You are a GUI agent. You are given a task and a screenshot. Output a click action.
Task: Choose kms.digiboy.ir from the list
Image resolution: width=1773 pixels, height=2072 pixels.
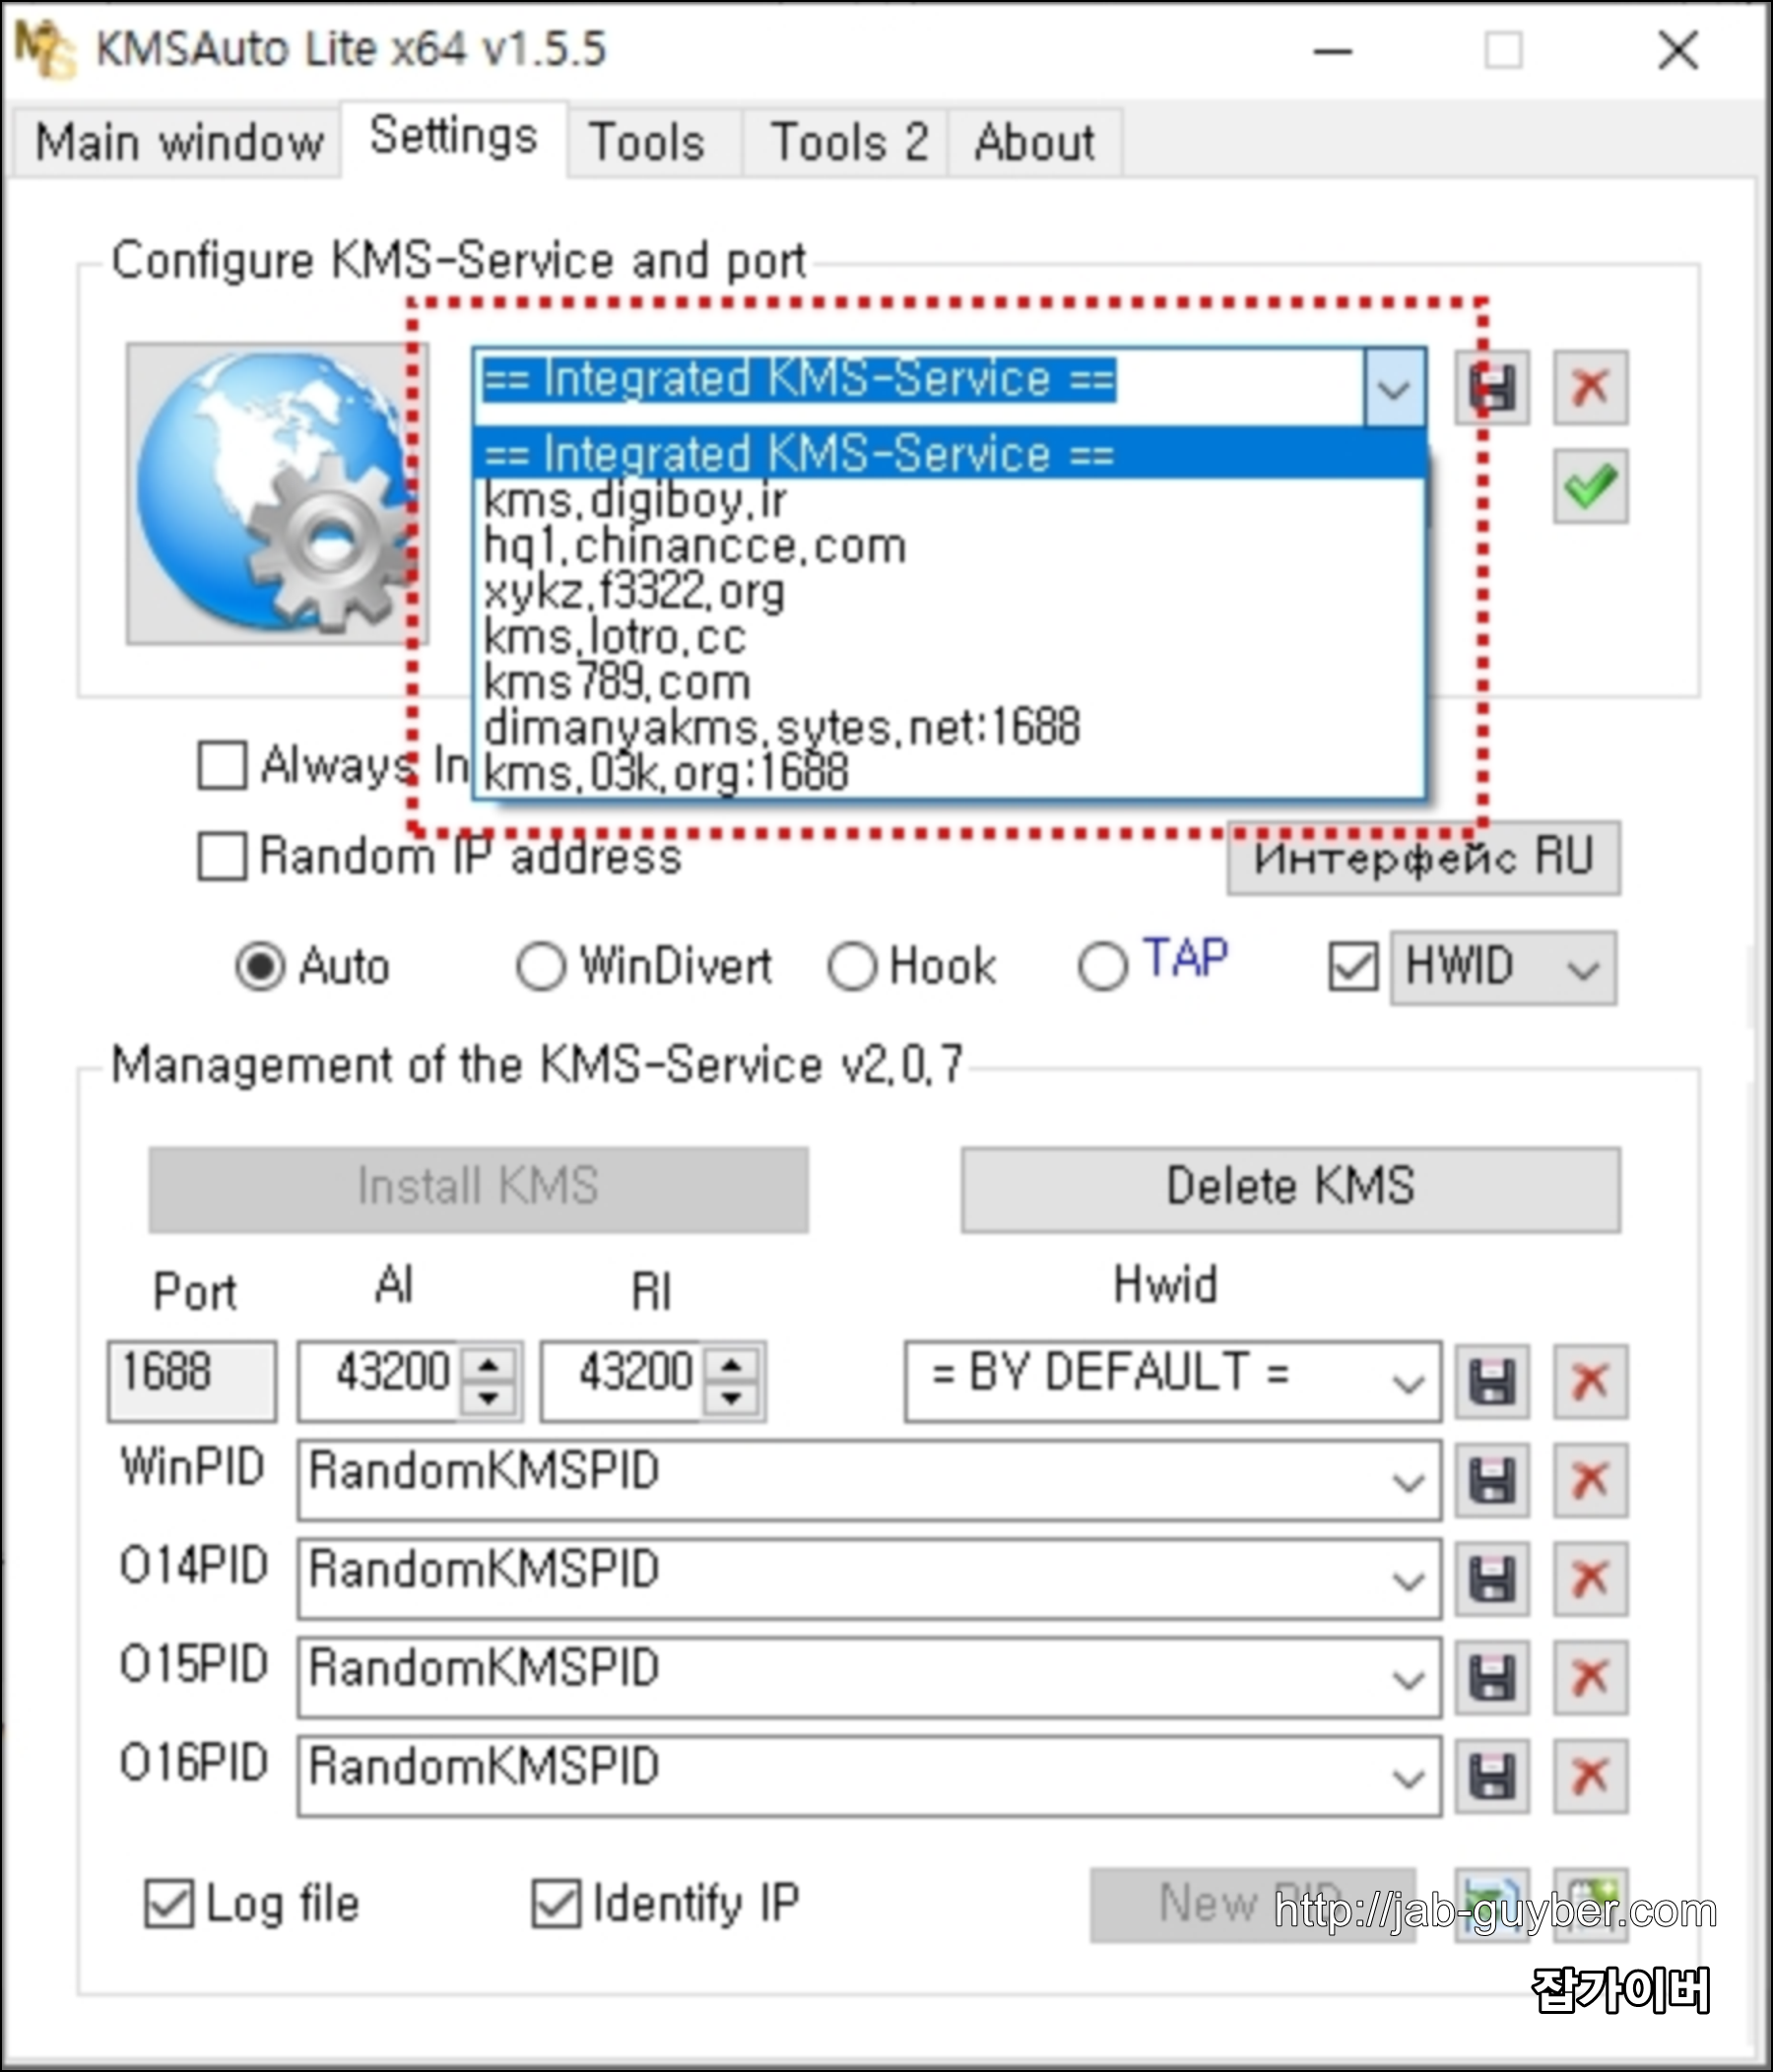click(949, 500)
